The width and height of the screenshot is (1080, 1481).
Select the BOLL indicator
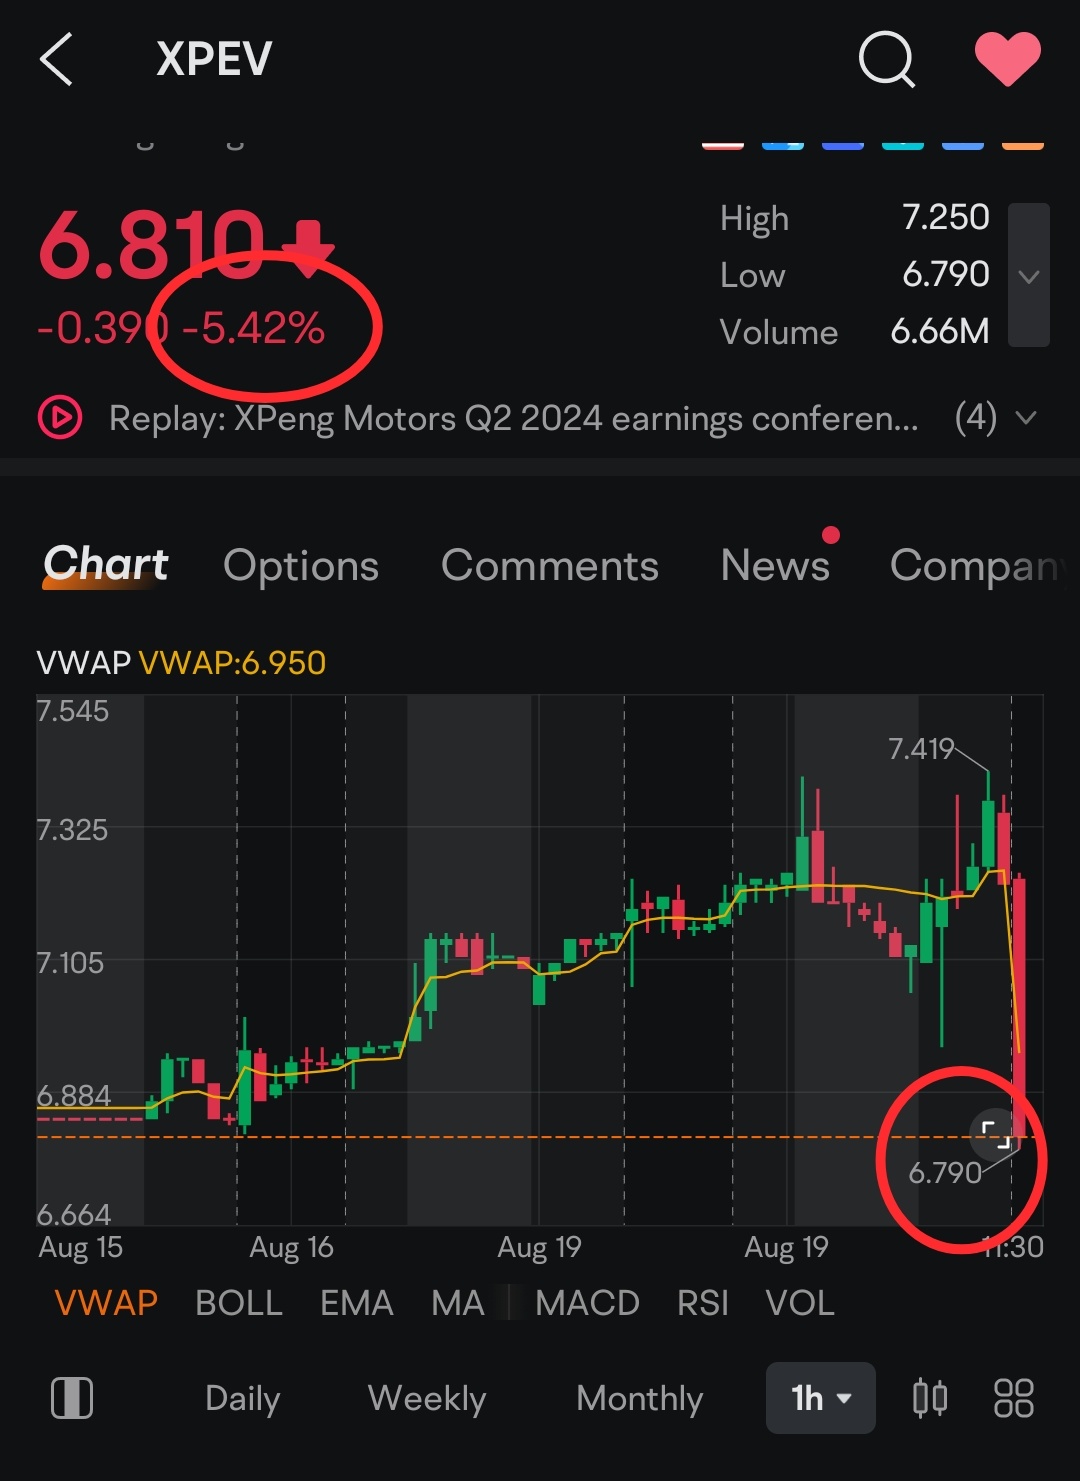pos(239,1303)
